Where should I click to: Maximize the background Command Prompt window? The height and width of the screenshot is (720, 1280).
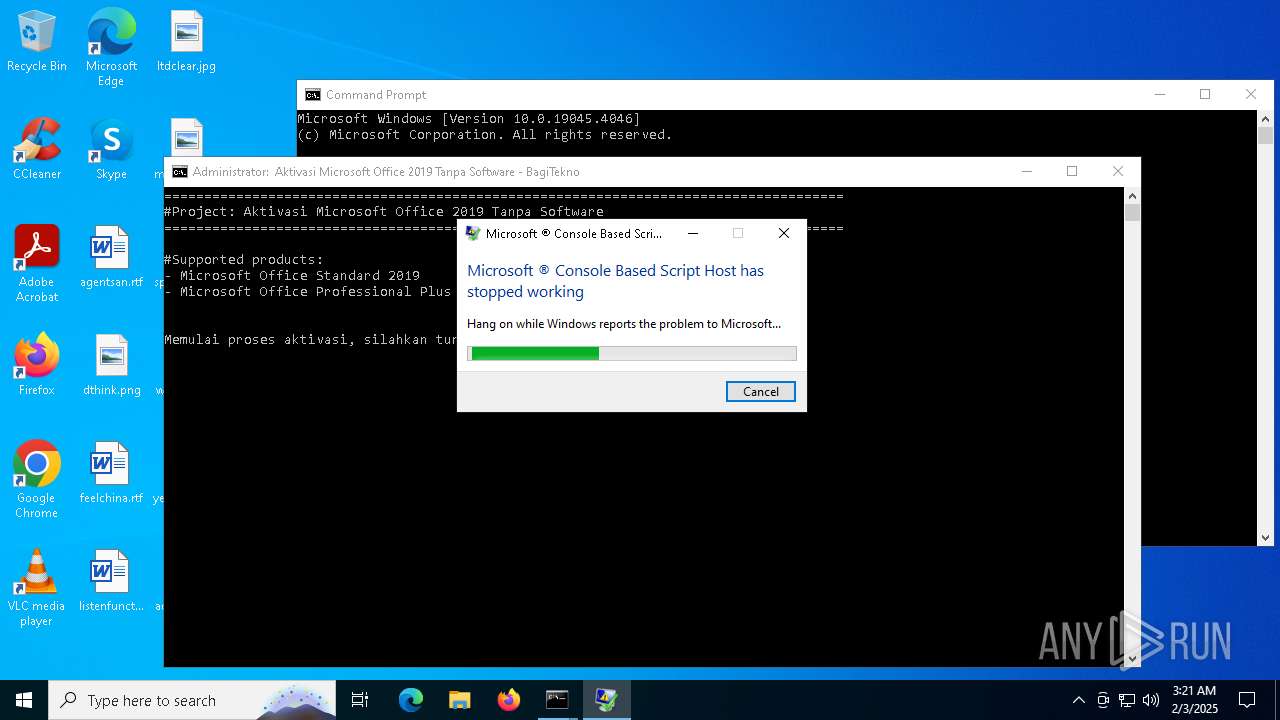[1205, 95]
